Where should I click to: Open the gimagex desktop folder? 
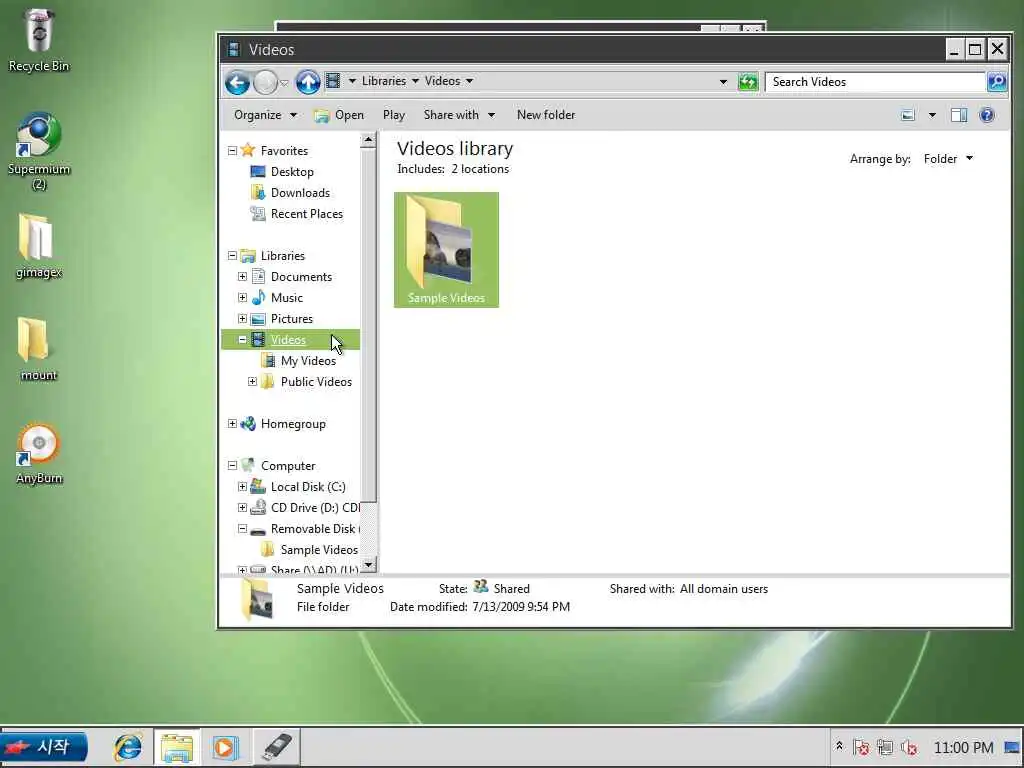[x=39, y=246]
